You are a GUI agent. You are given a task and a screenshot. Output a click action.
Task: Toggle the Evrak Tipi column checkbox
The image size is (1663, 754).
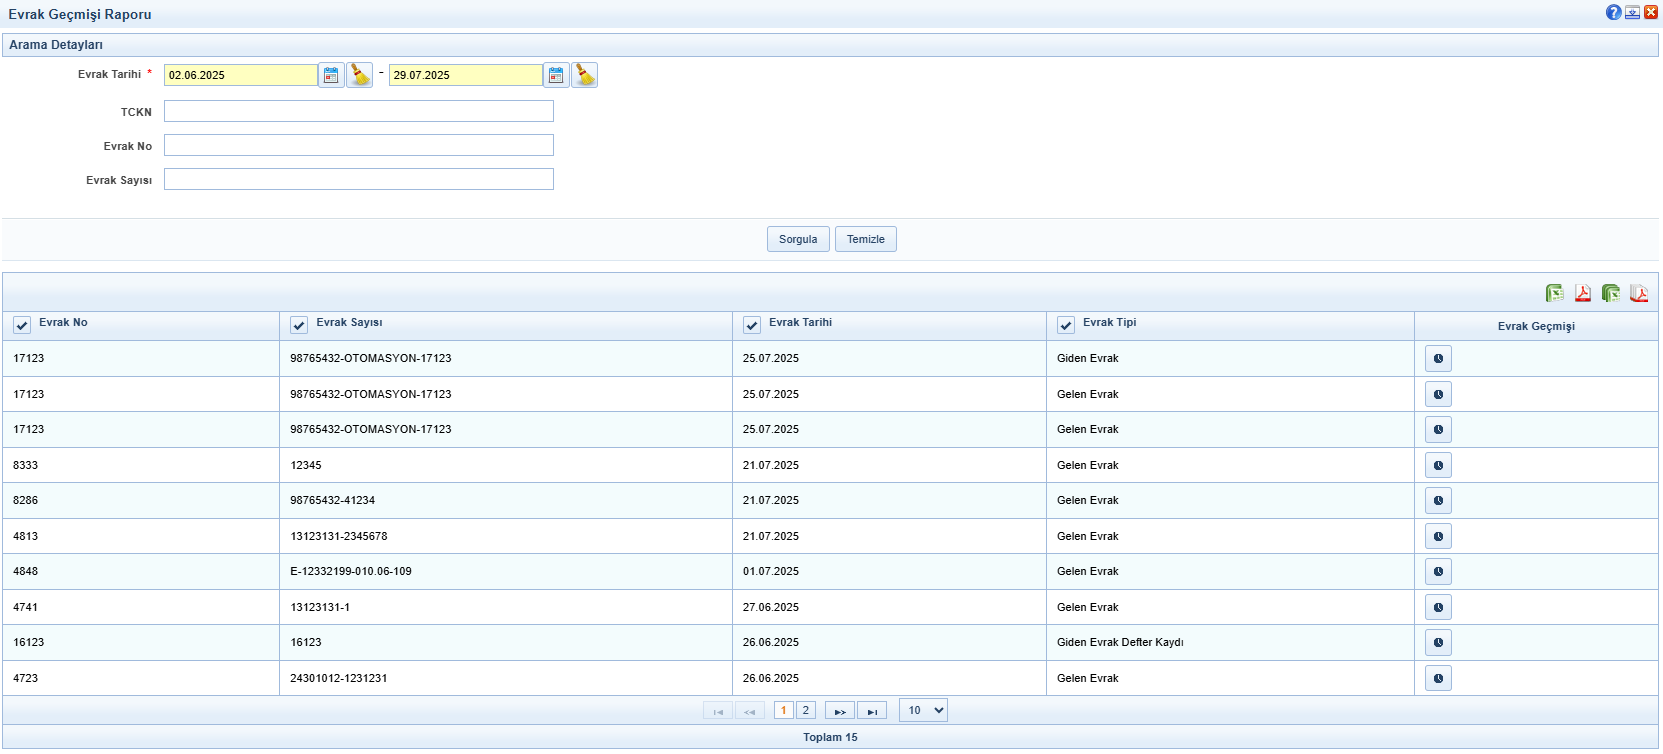click(1066, 325)
